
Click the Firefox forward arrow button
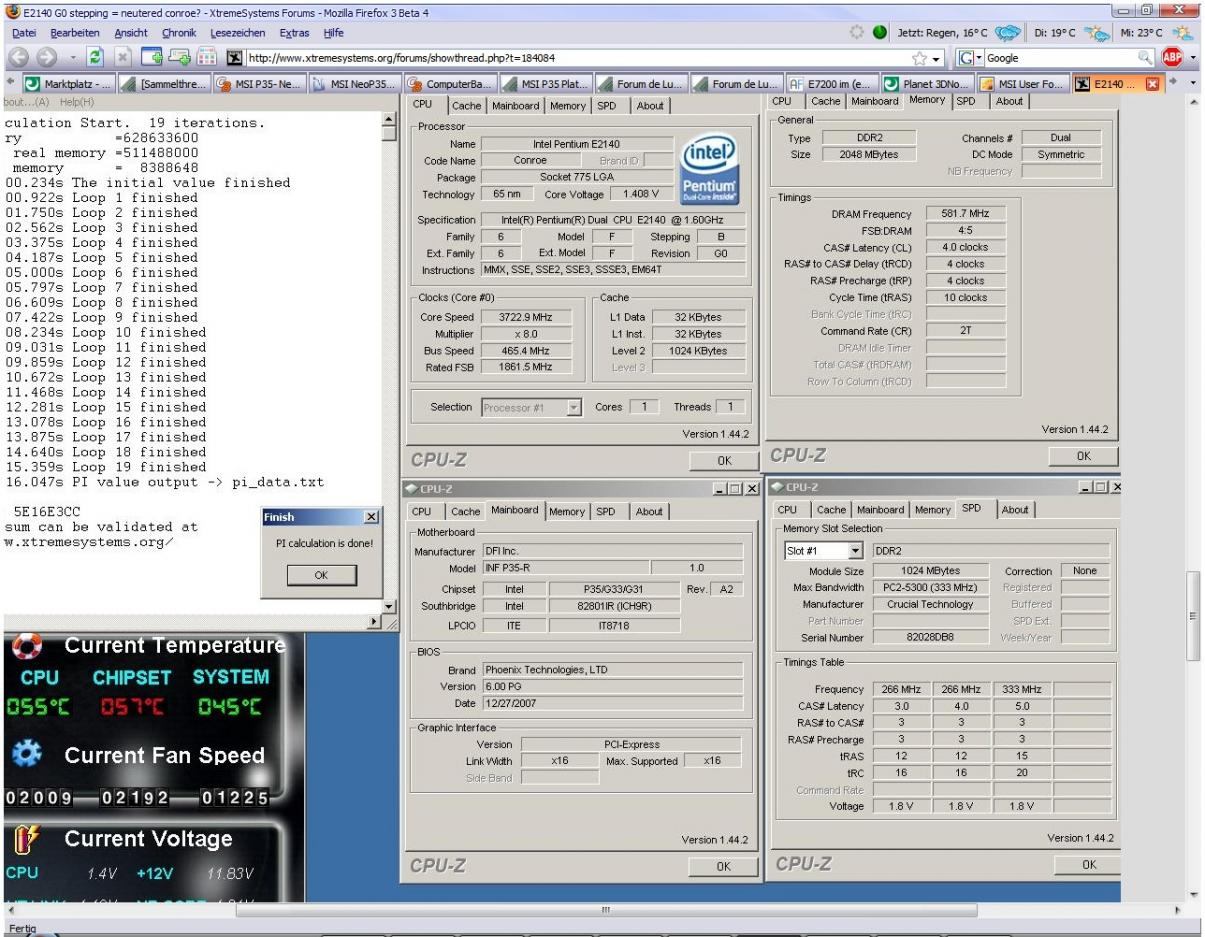coord(47,57)
